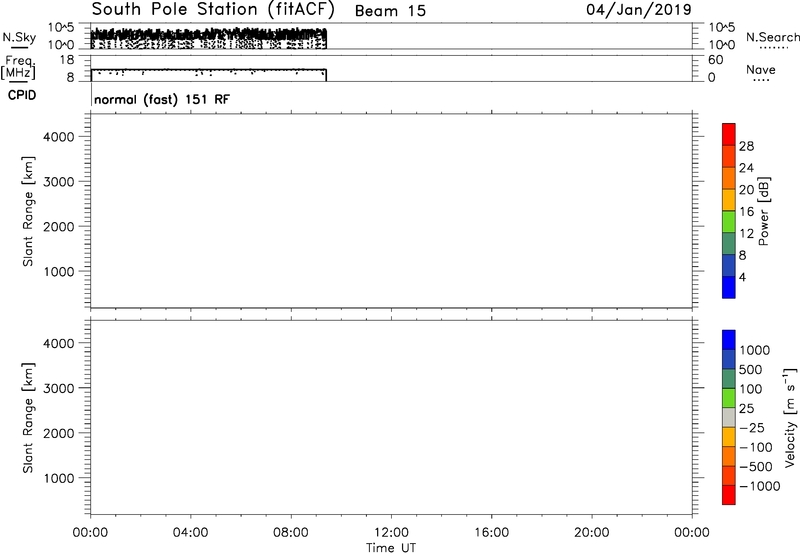The height and width of the screenshot is (554, 800).
Task: Select the '04:00' time label
Action: [190, 533]
